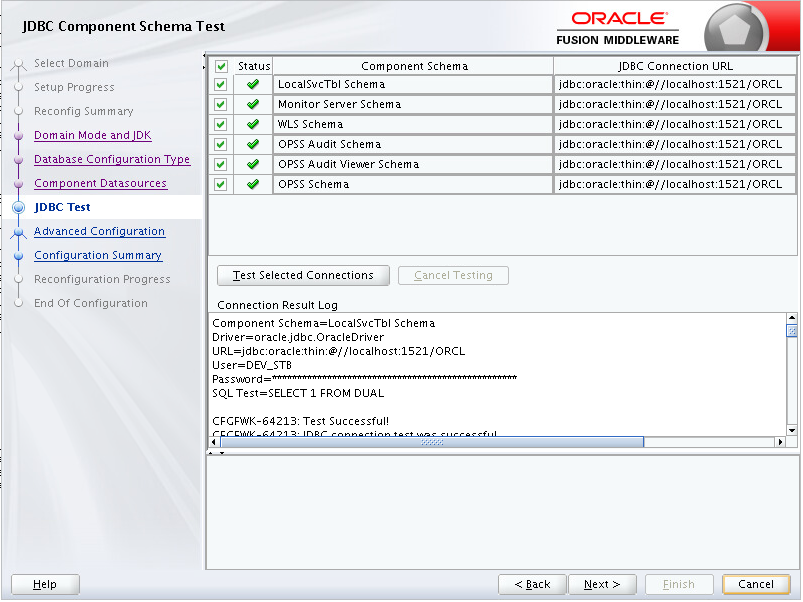This screenshot has height=602, width=803.
Task: Select the Monitor Server Schema name cell
Action: point(413,104)
